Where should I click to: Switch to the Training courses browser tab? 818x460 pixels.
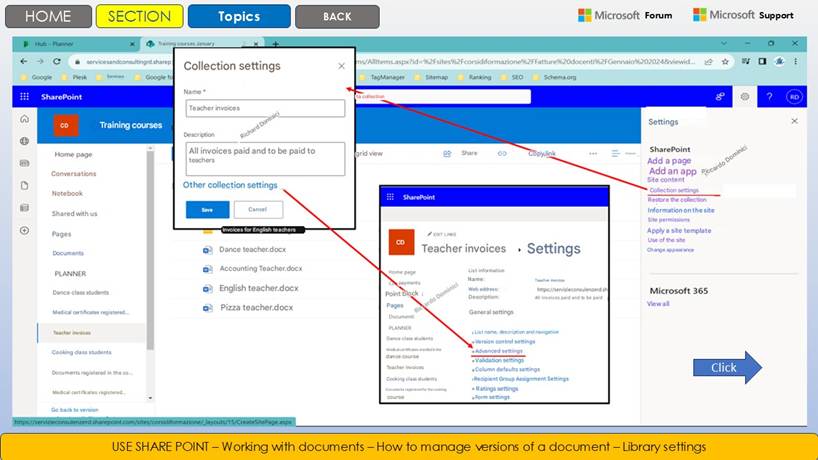(x=201, y=44)
